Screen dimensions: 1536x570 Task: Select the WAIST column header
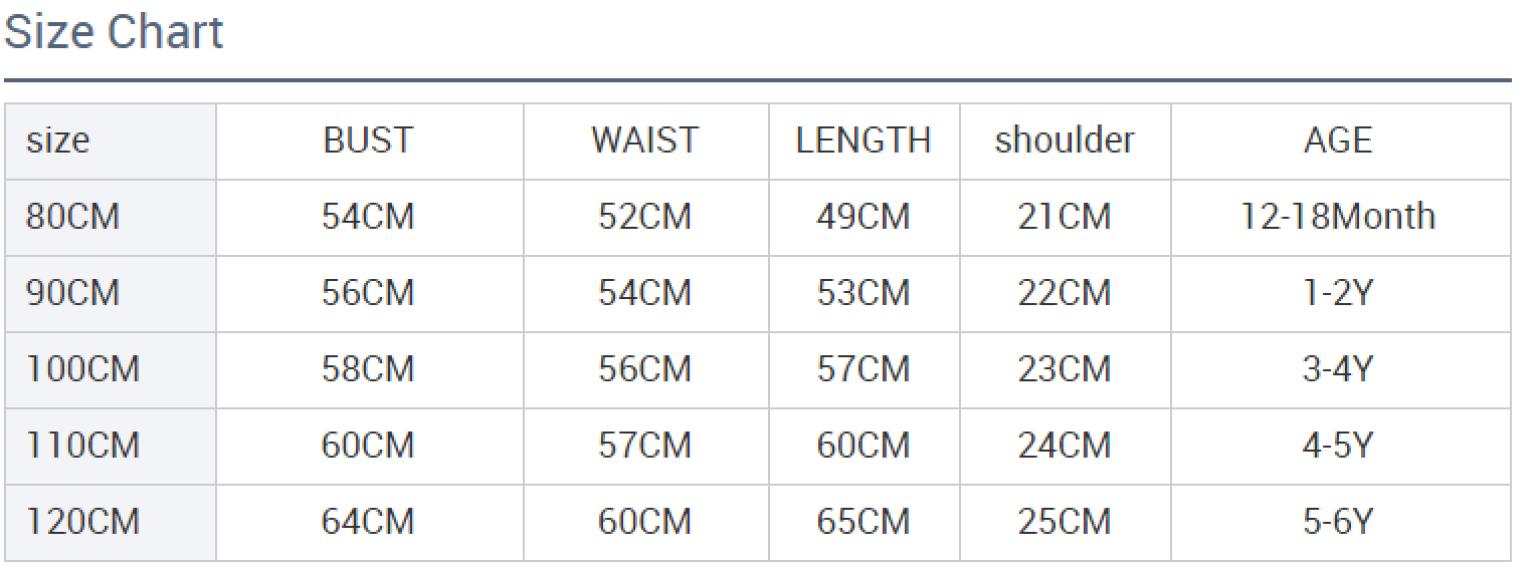(645, 141)
